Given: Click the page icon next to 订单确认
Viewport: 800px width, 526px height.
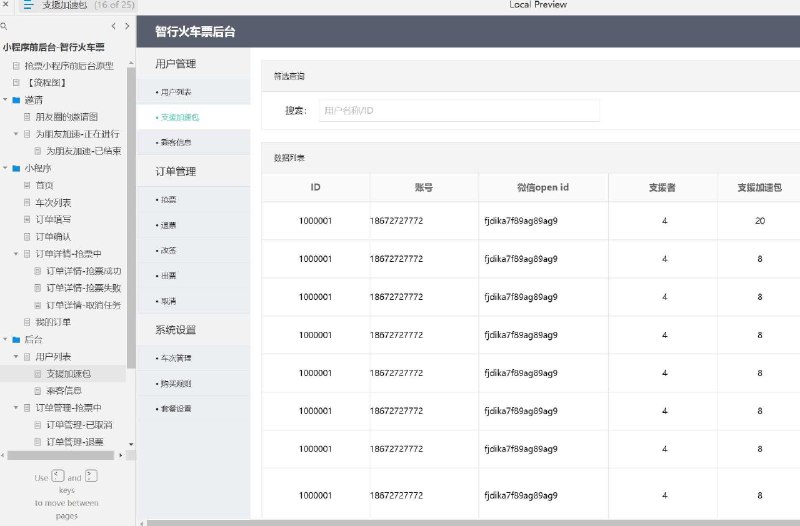Looking at the screenshot, I should point(27,237).
